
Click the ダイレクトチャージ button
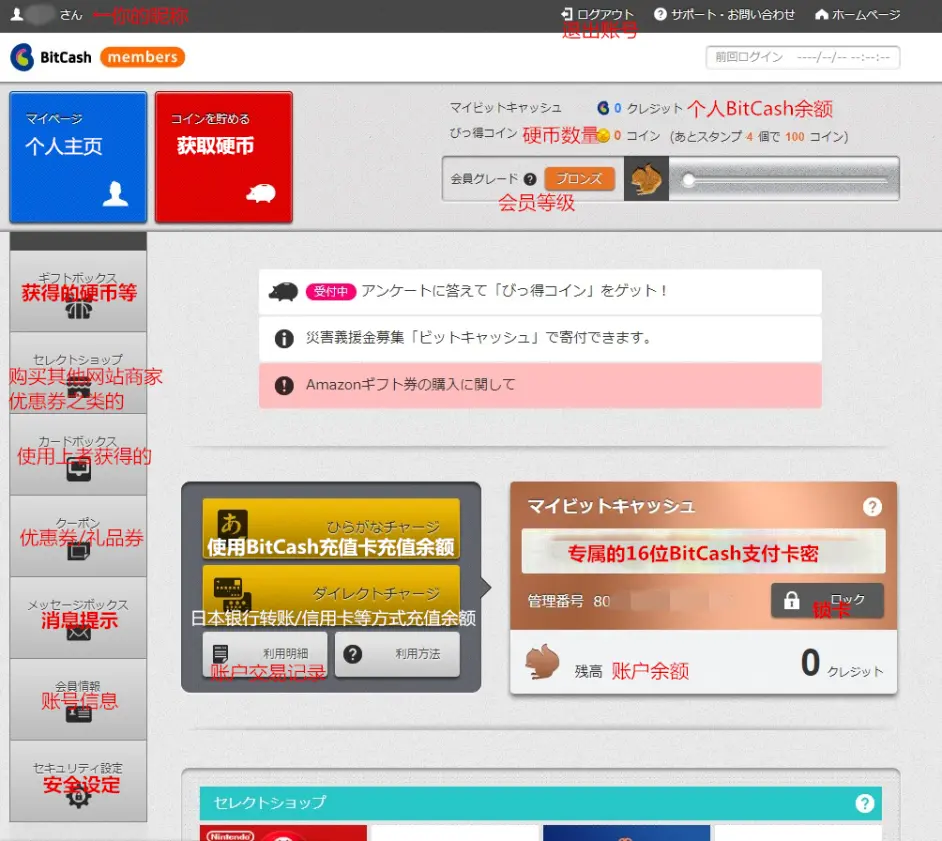point(331,595)
